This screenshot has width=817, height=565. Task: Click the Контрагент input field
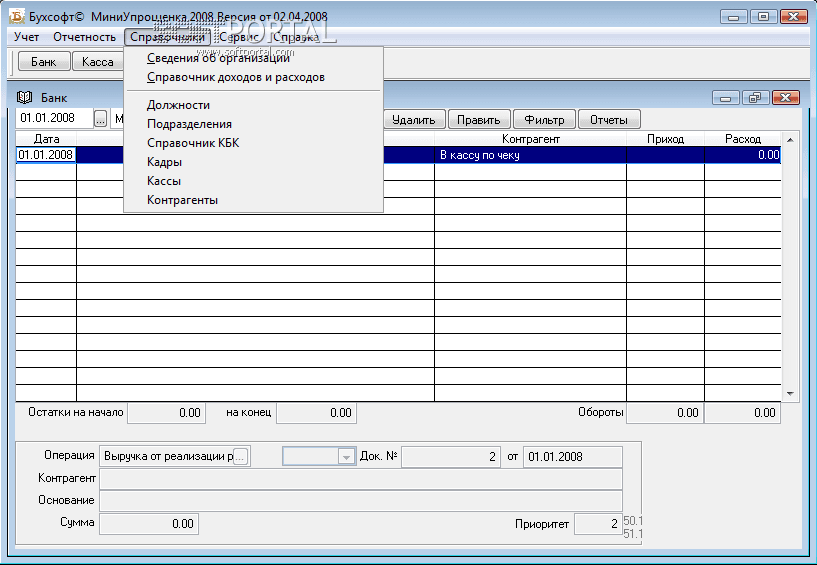361,478
